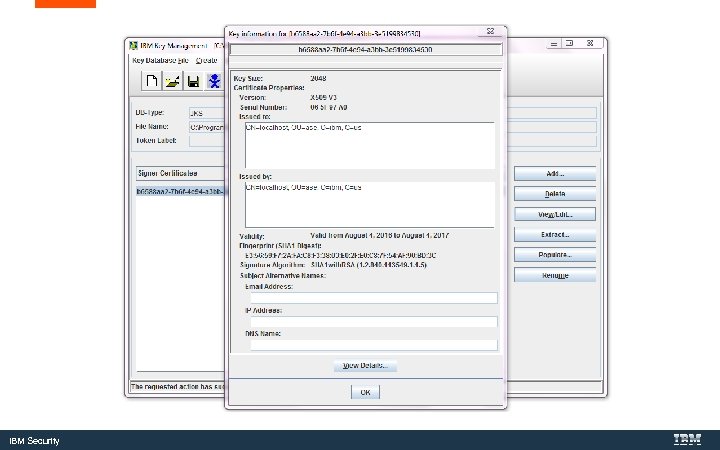720x450 pixels.
Task: Open the Key Database File menu
Action: coord(160,61)
